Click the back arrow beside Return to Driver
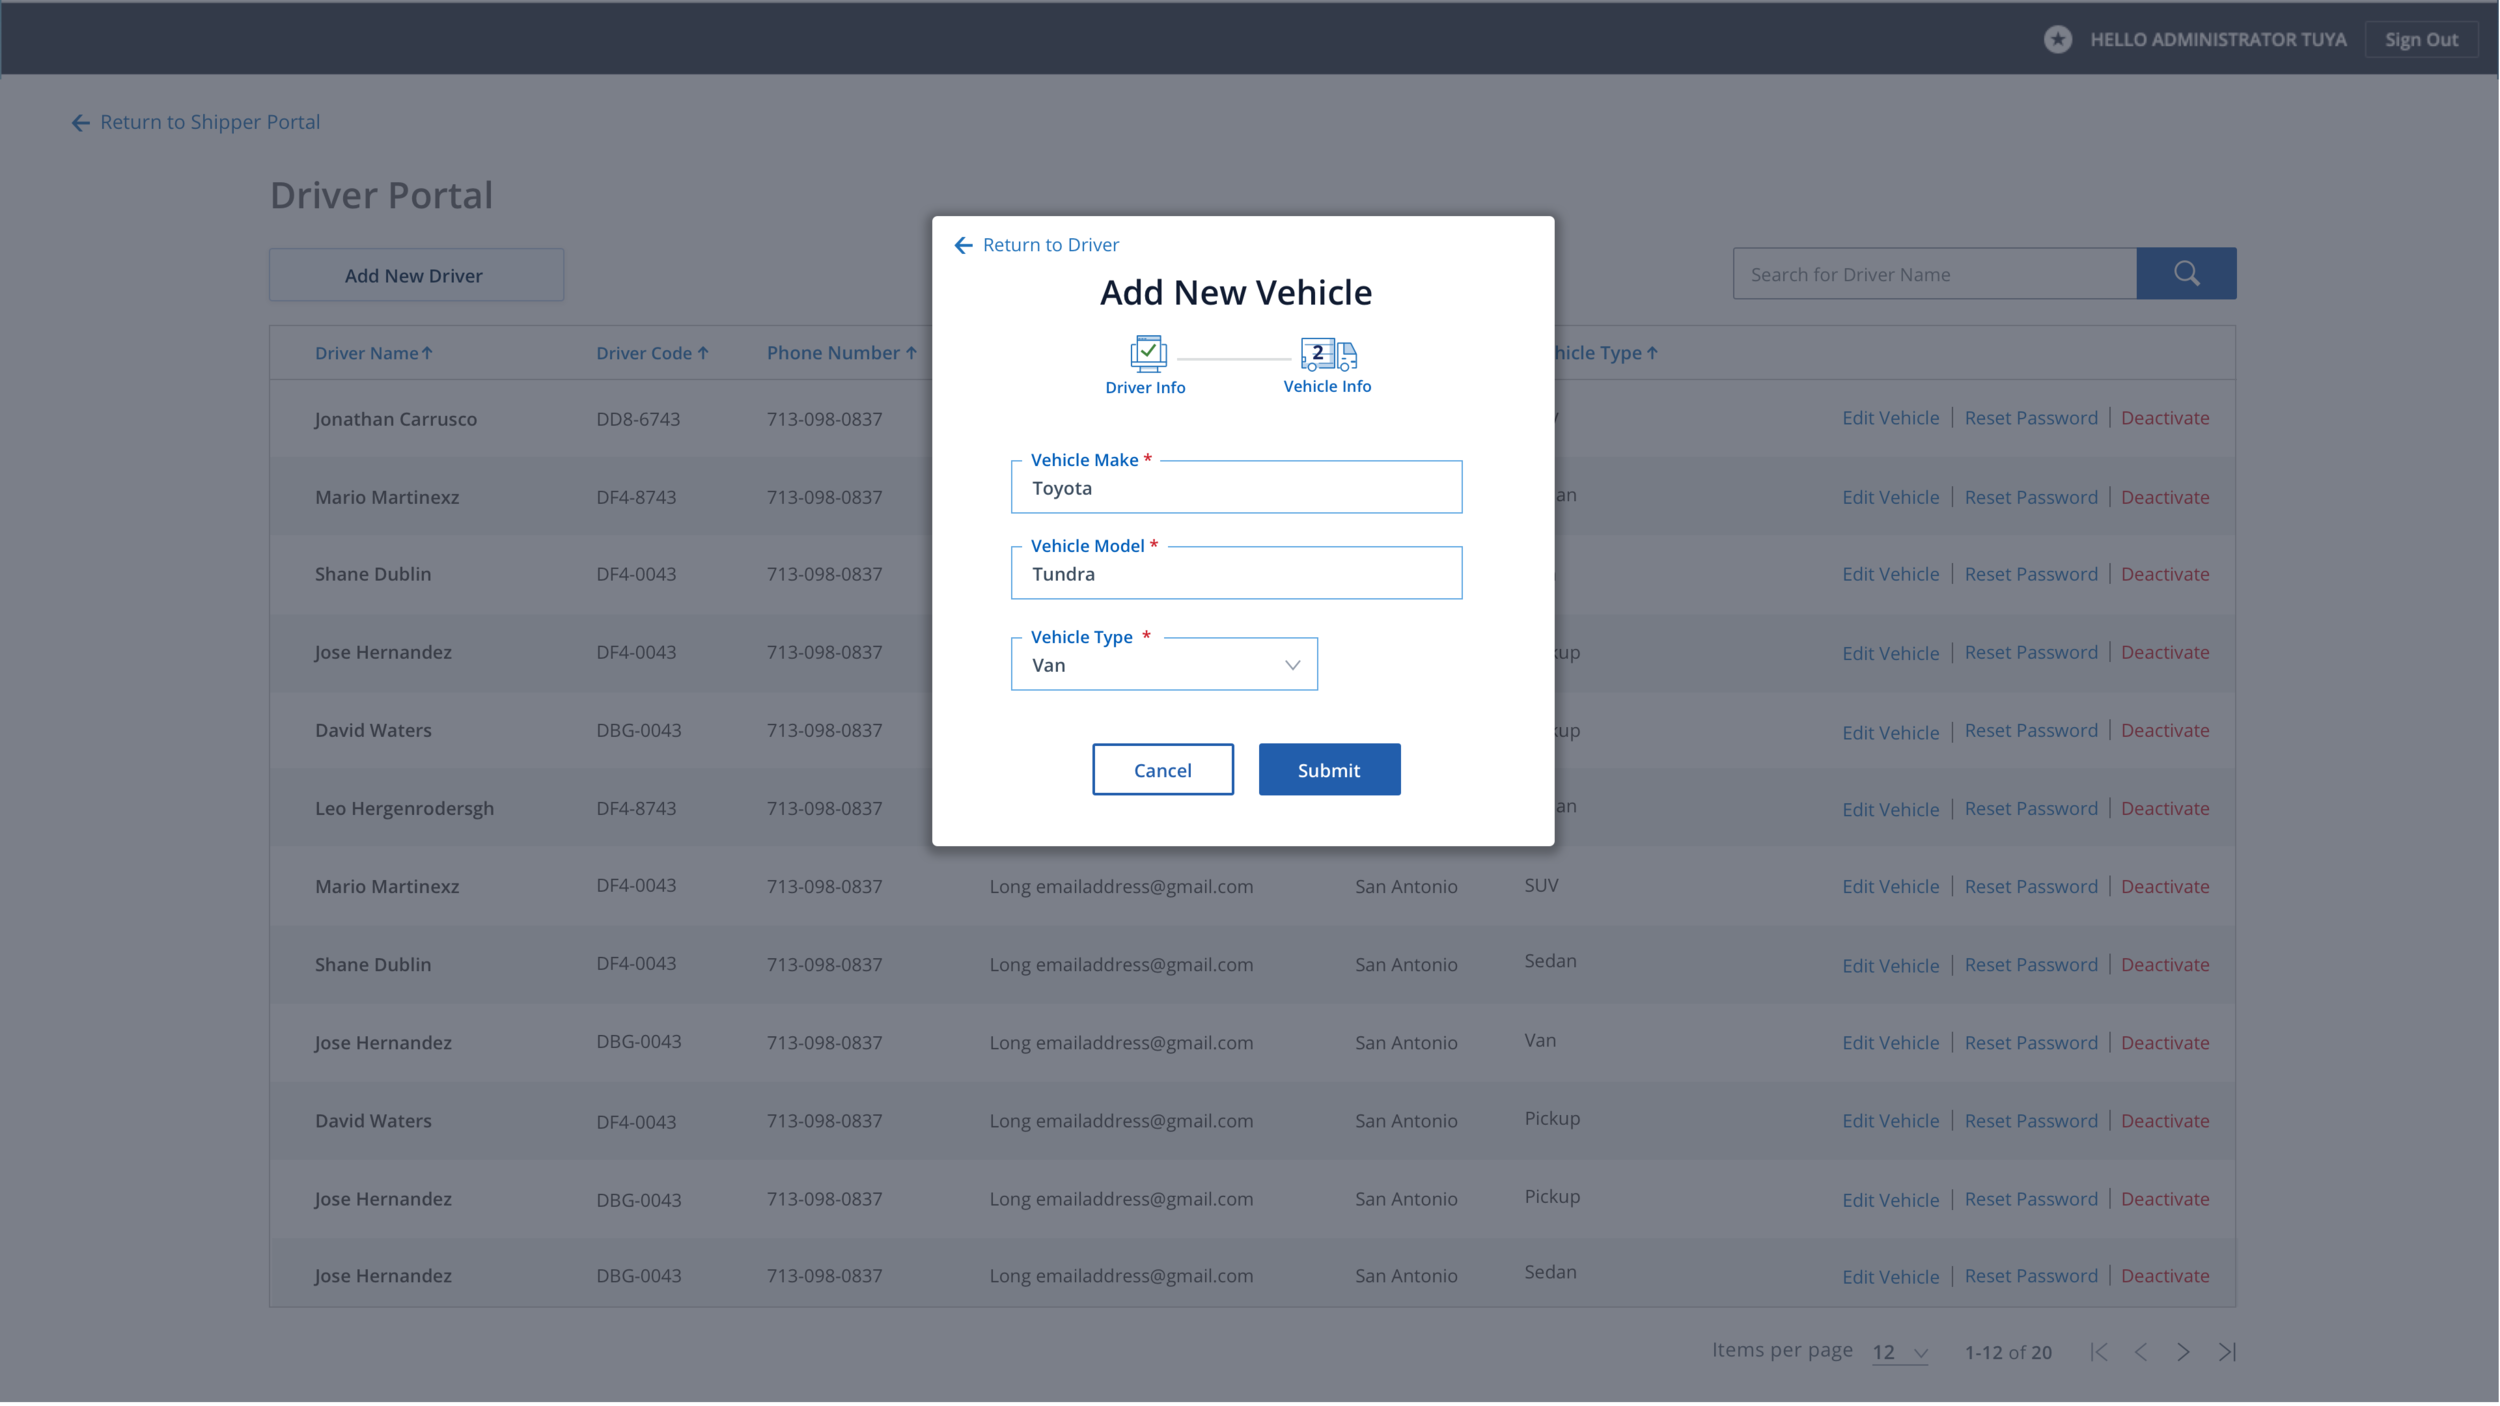The width and height of the screenshot is (2500, 1406). [x=964, y=245]
